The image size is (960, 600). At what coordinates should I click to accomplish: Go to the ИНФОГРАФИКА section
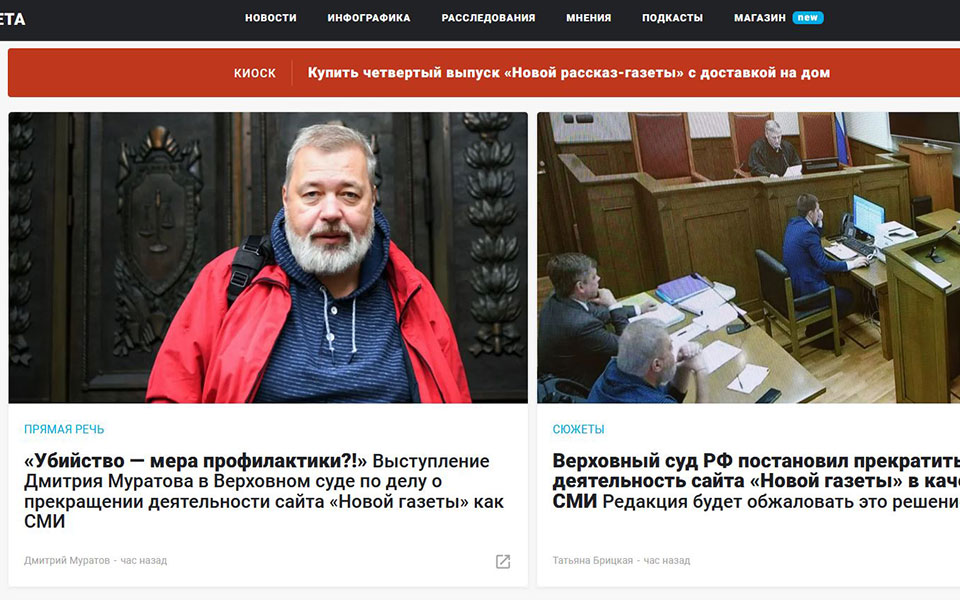tap(369, 18)
